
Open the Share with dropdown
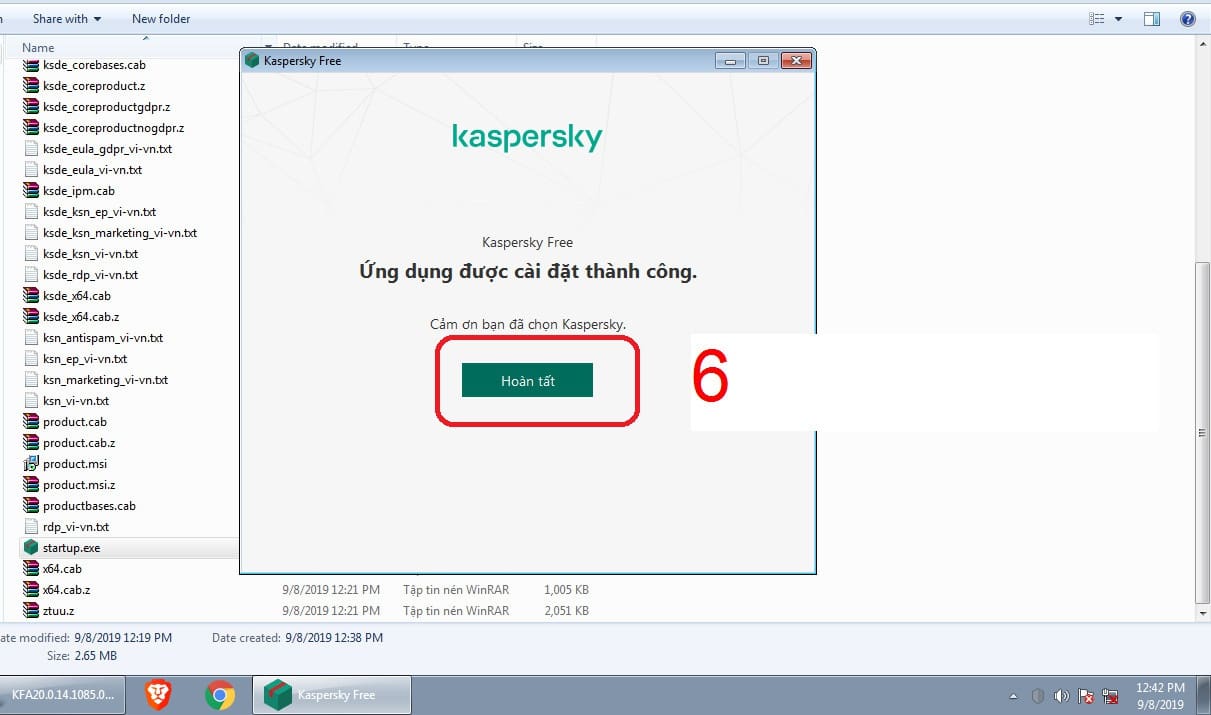point(66,19)
